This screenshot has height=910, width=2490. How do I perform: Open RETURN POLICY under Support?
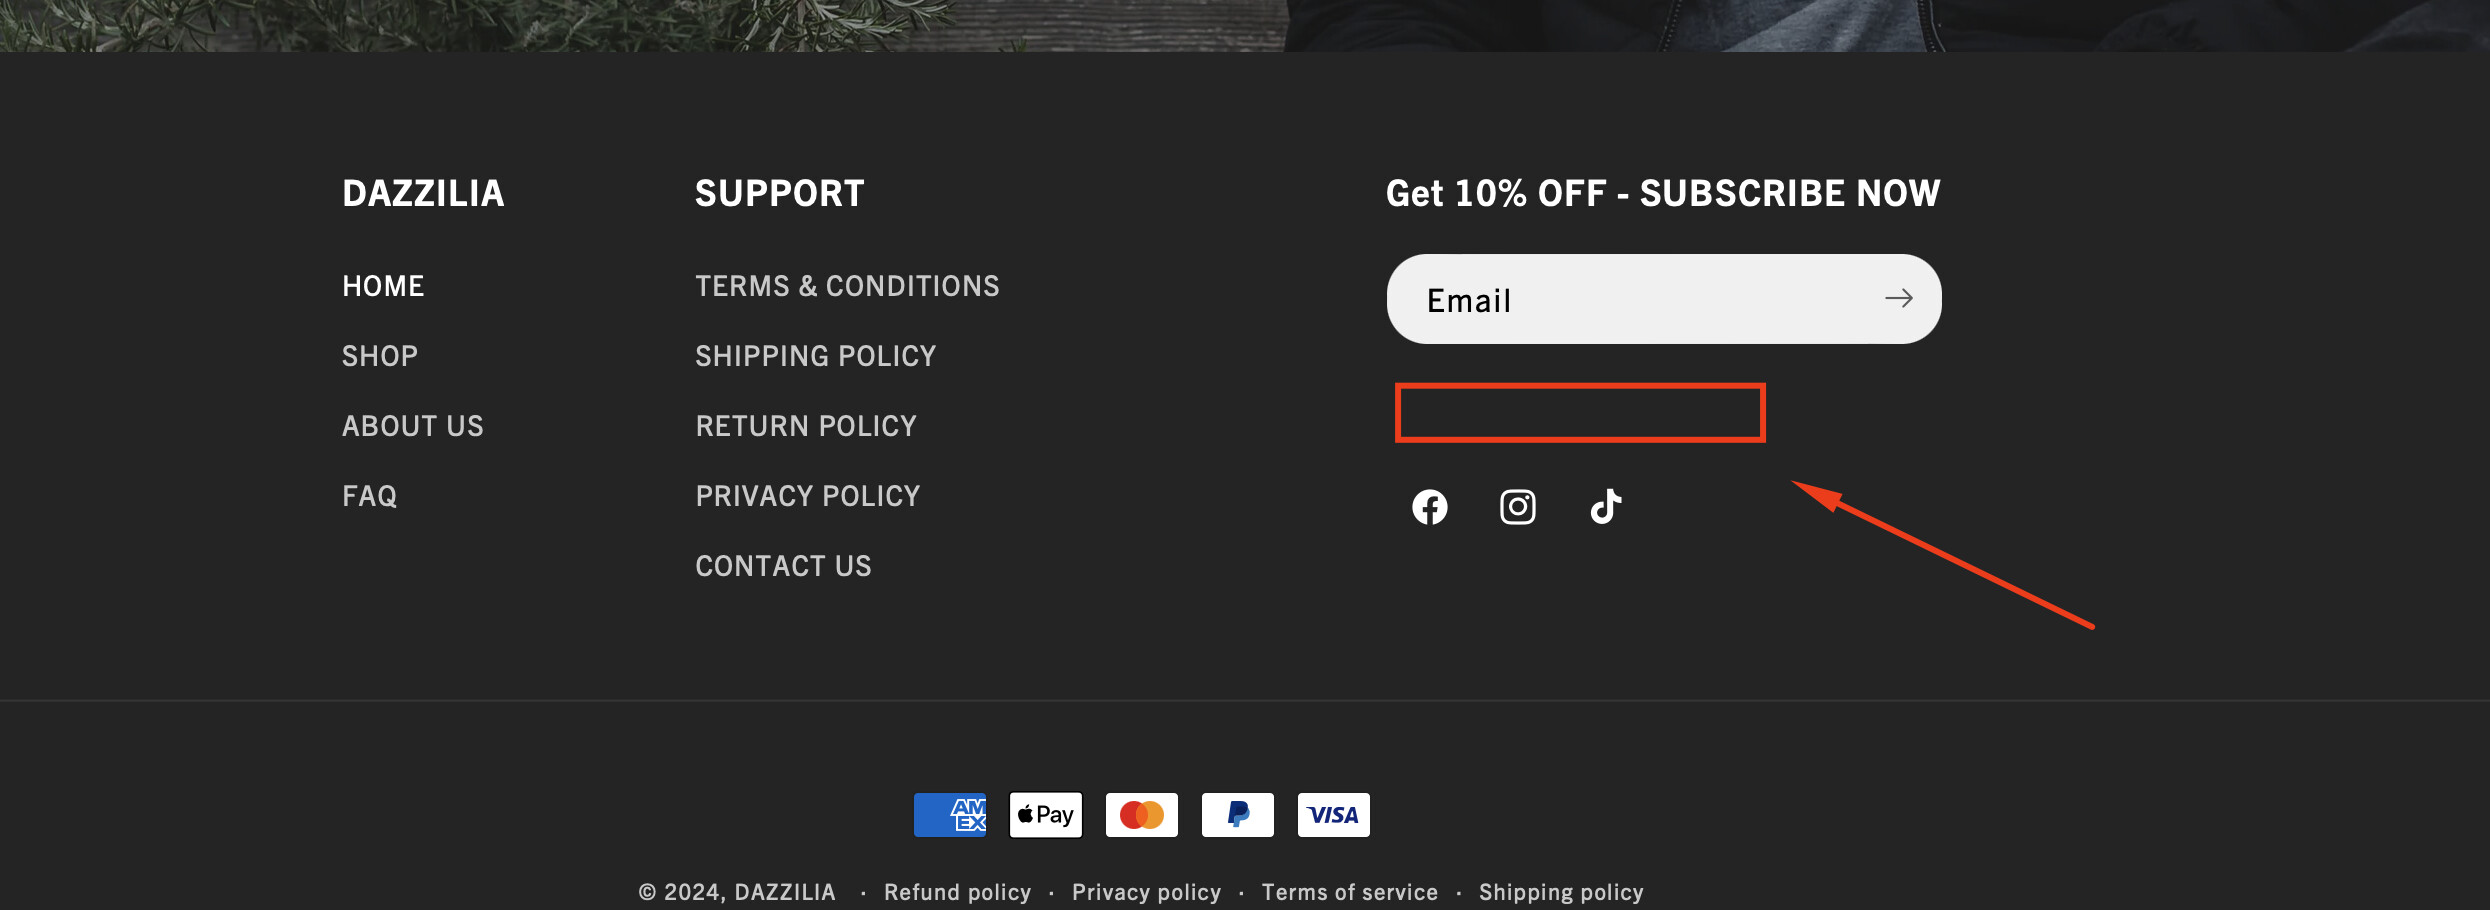point(806,426)
